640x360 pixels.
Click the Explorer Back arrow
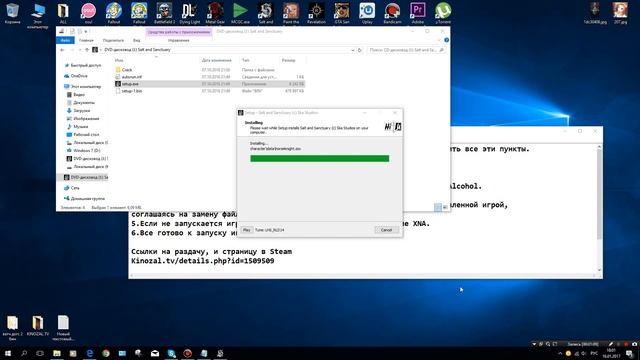[62, 50]
